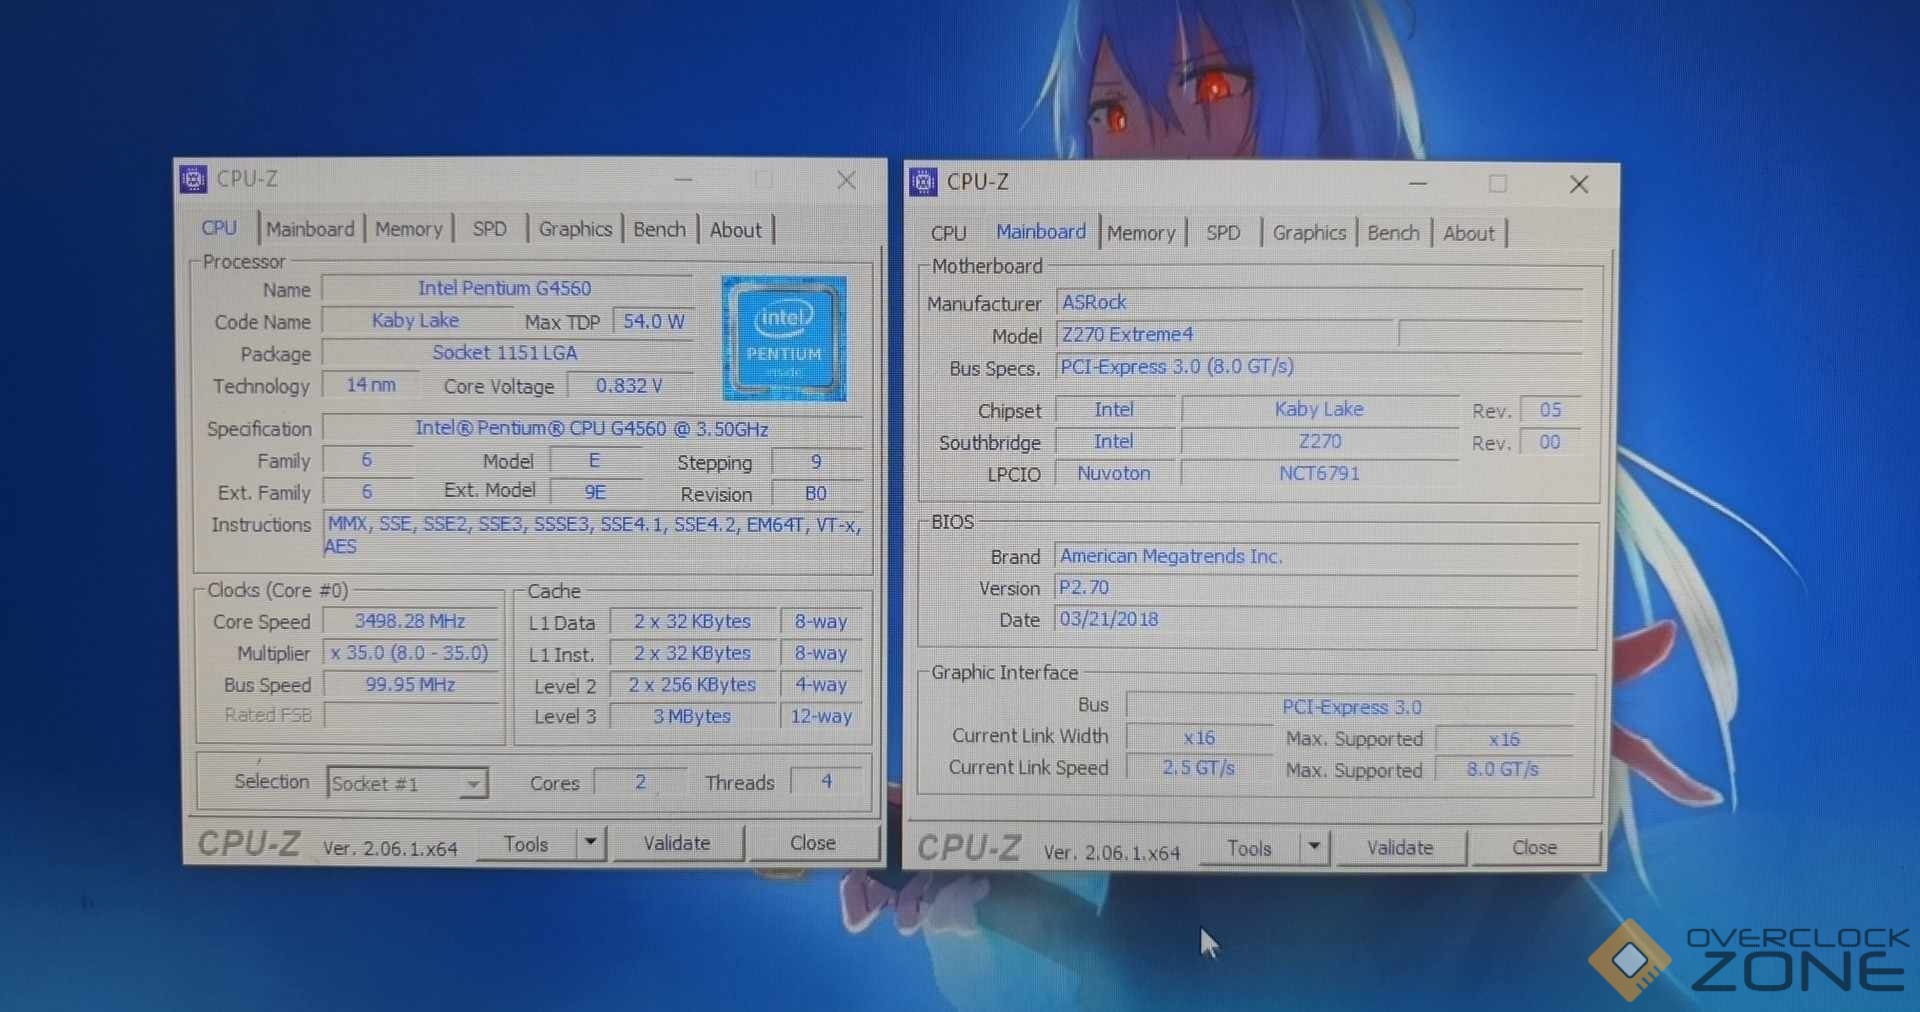Viewport: 1920px width, 1012px height.
Task: Switch to Memory tab in left window
Action: point(408,229)
